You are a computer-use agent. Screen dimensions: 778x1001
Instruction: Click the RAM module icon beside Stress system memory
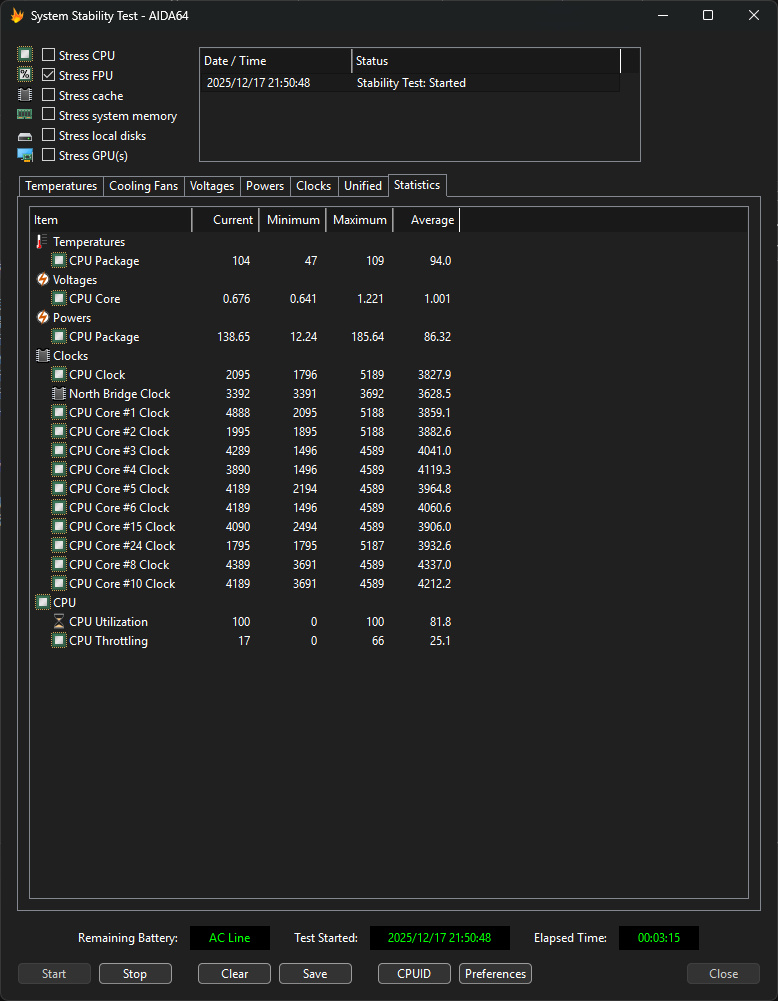[25, 115]
